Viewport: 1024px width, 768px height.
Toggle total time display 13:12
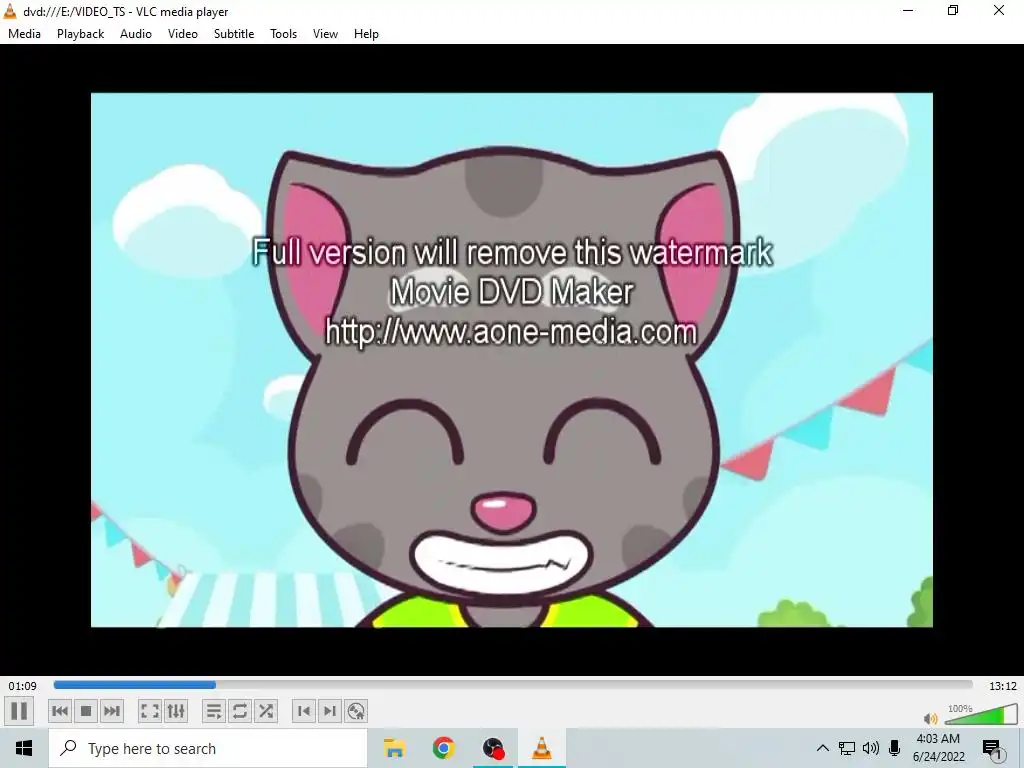pos(1002,686)
